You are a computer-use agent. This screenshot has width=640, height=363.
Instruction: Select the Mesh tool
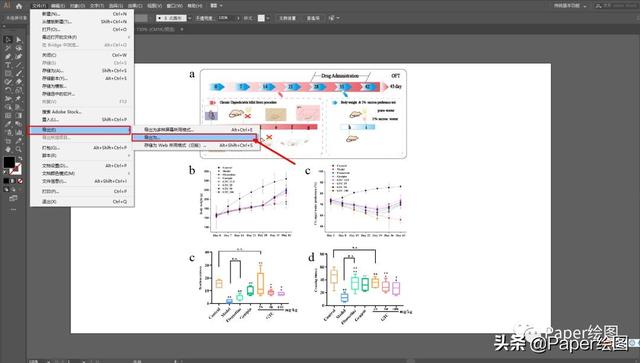click(8, 116)
